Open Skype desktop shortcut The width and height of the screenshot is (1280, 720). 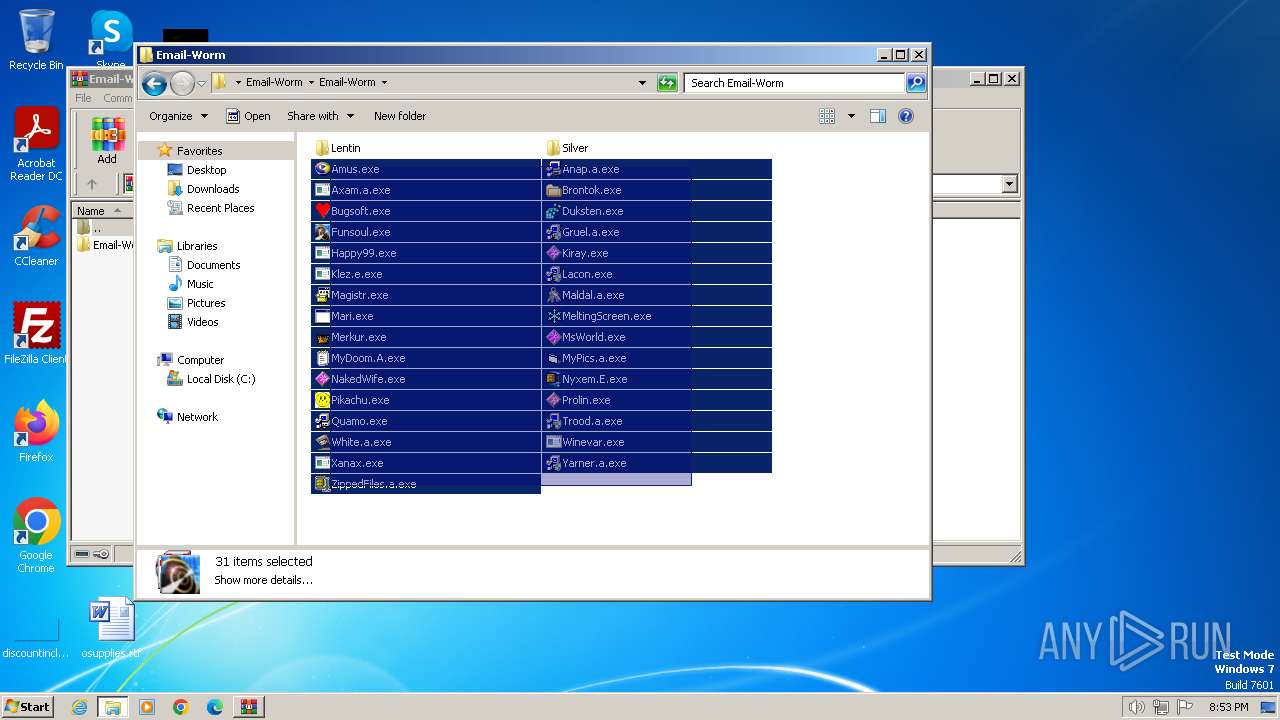pos(111,40)
